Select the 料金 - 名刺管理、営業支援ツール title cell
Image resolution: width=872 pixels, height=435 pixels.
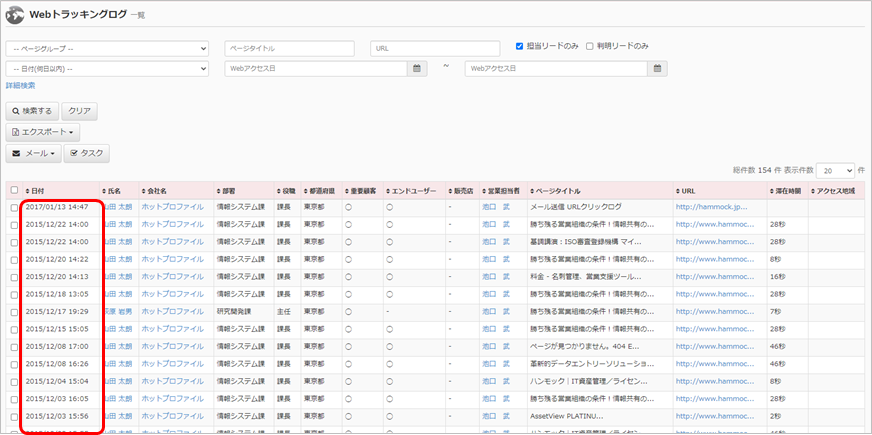[587, 276]
